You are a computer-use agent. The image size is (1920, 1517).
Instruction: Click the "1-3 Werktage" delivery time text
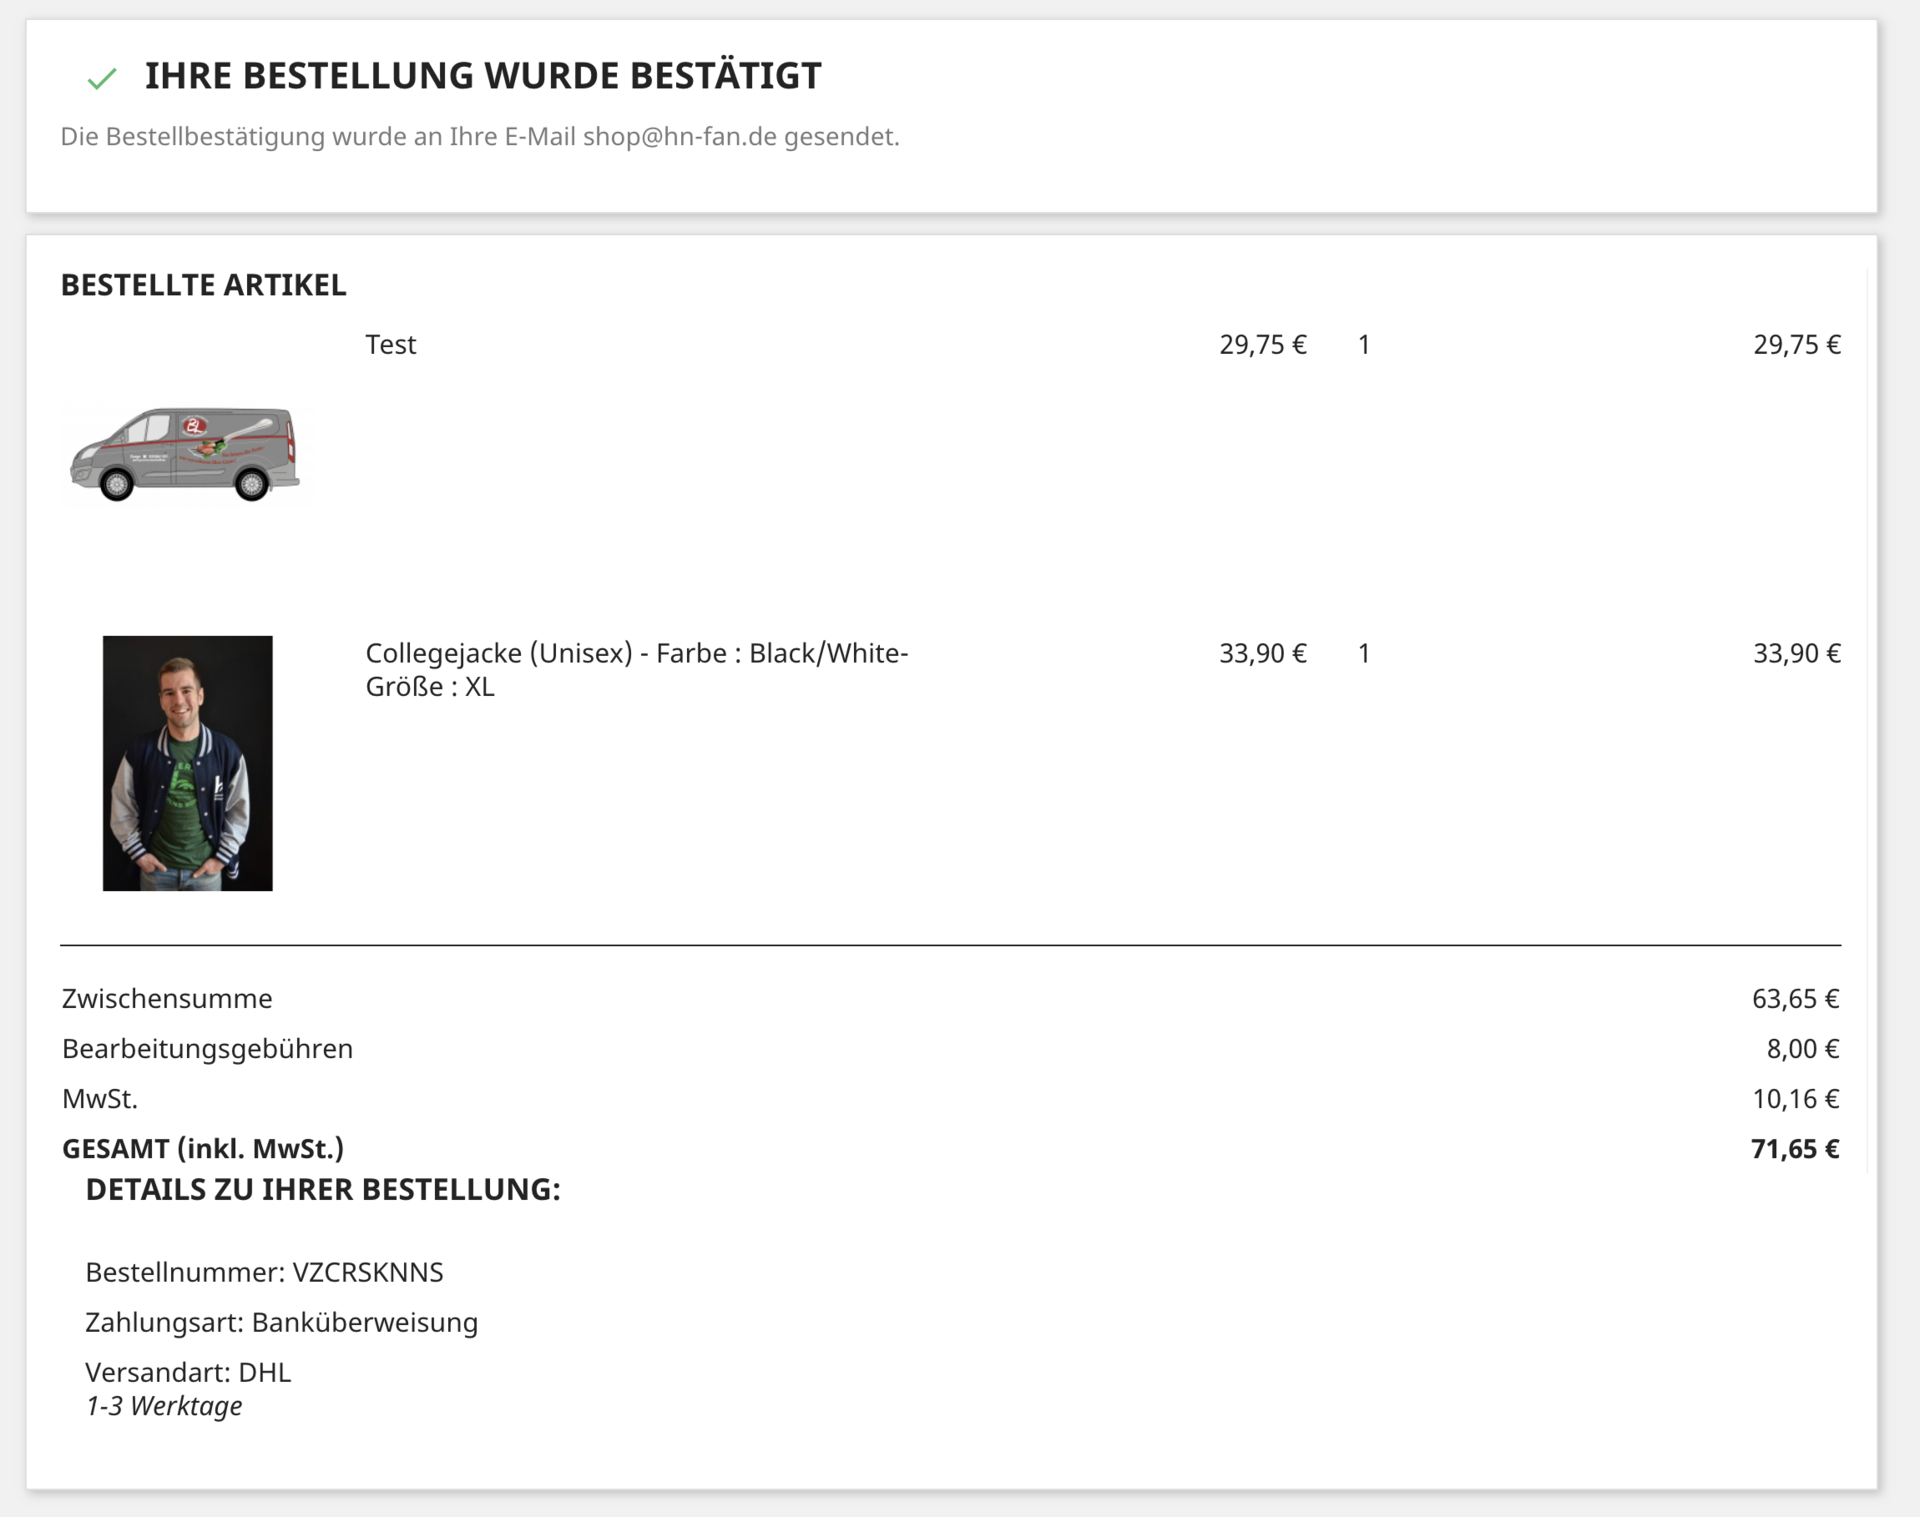(x=164, y=1405)
